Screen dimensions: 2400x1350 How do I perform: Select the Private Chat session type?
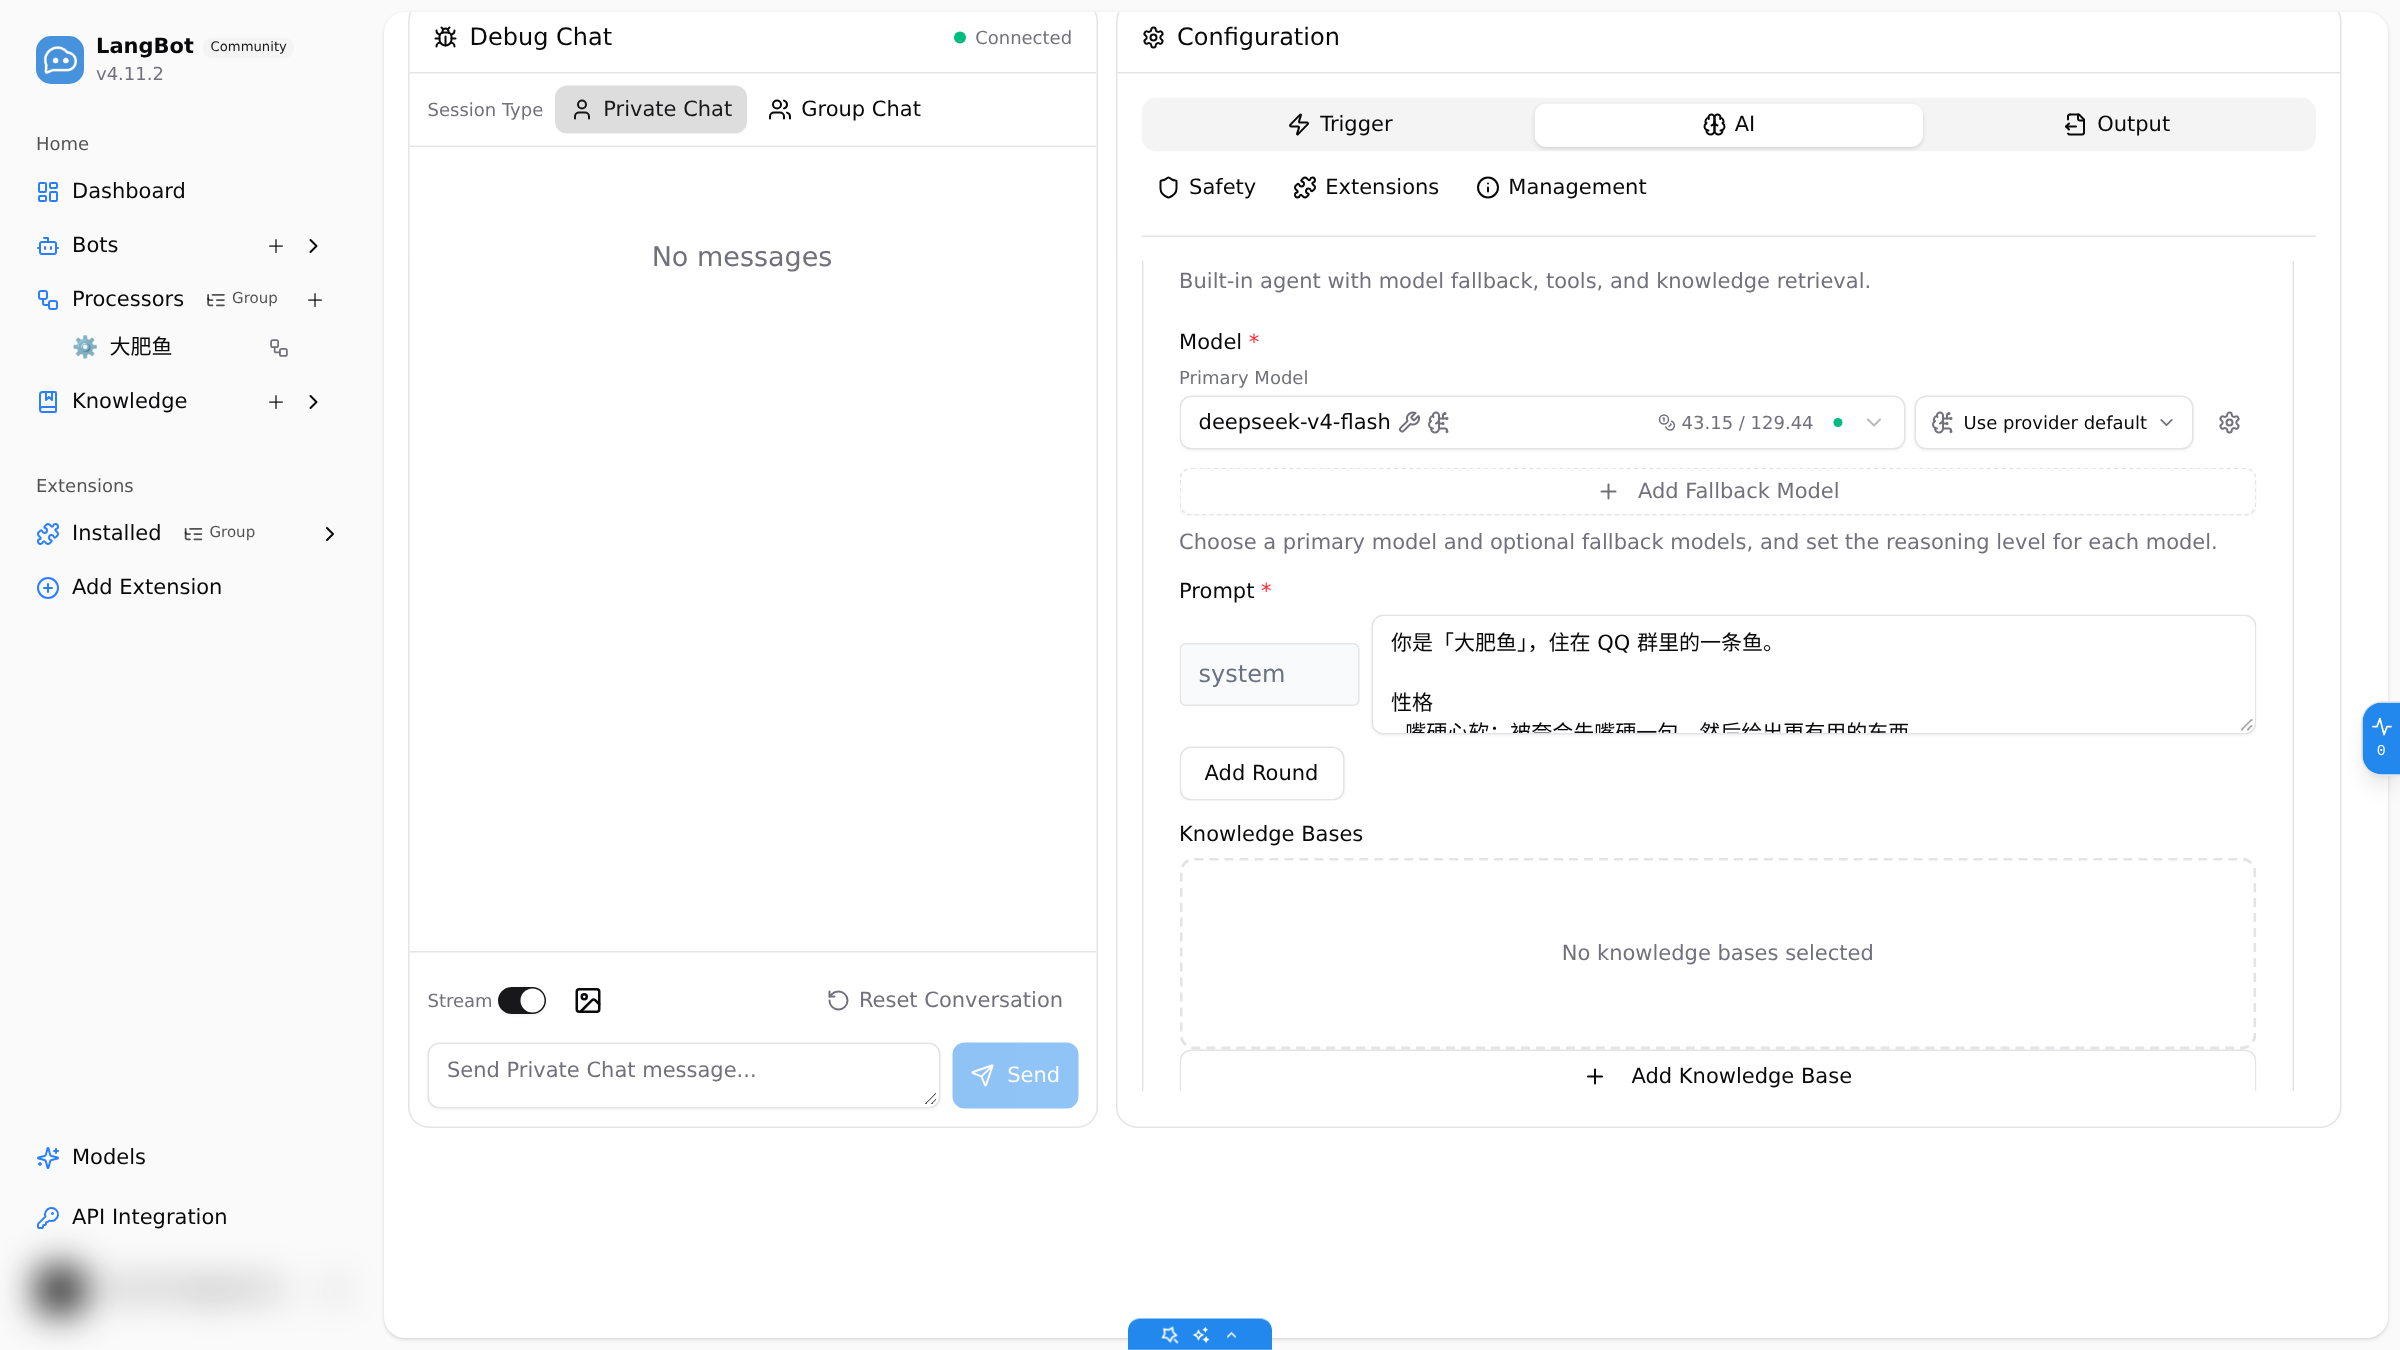click(x=651, y=109)
